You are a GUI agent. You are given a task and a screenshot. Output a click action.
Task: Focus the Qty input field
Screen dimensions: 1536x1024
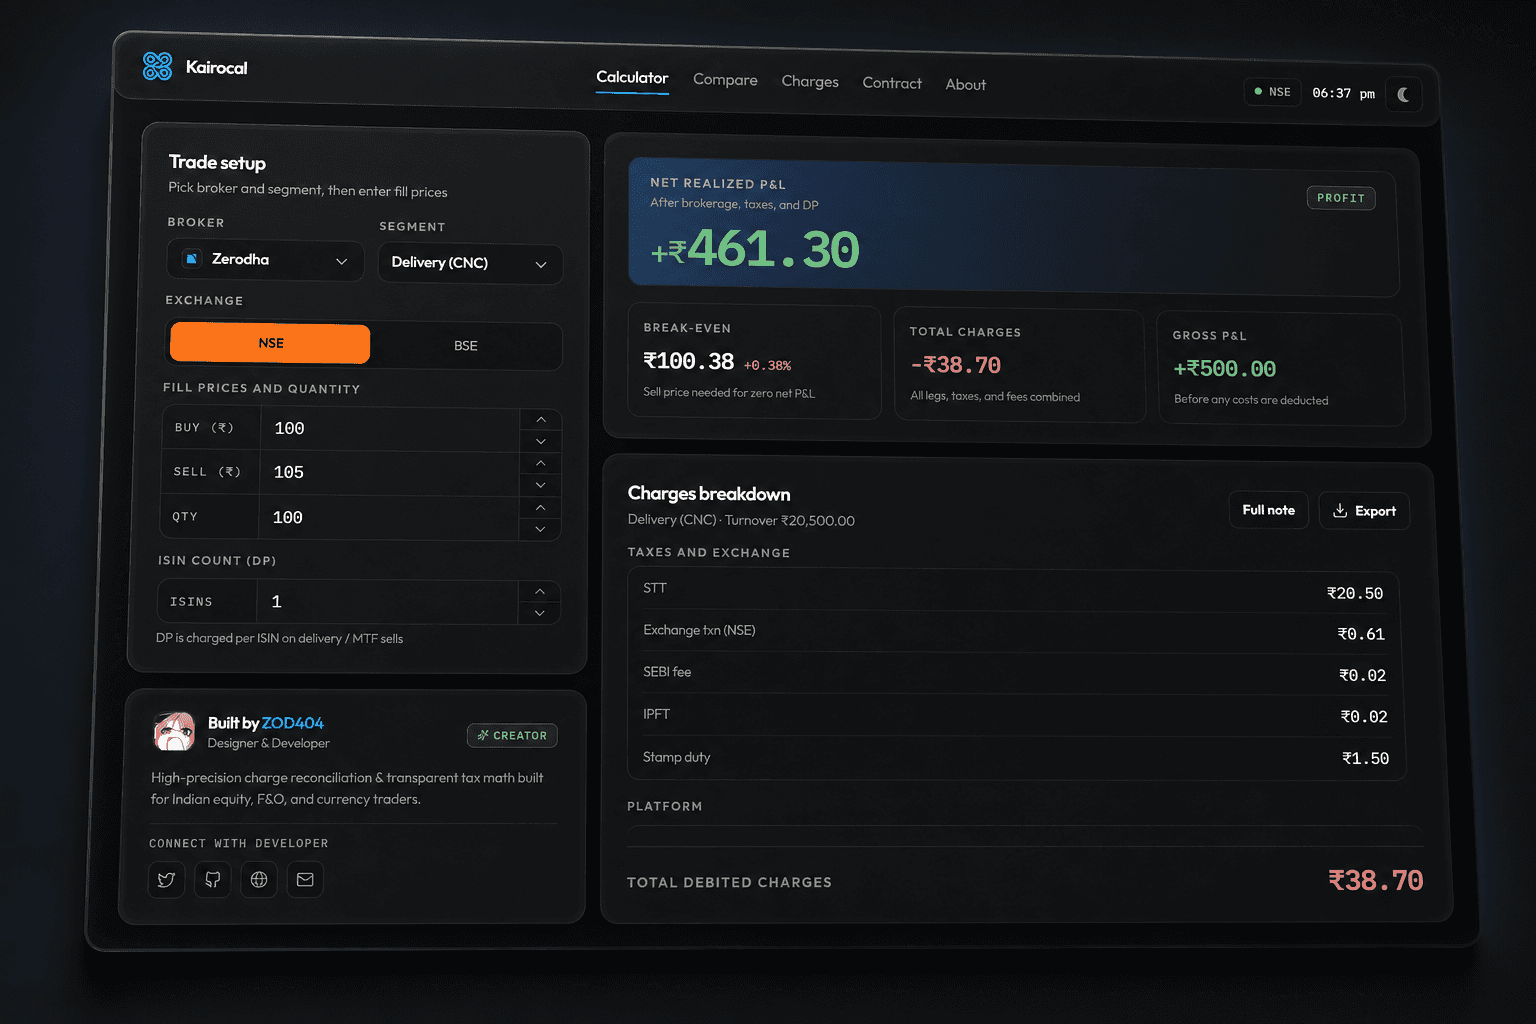point(388,518)
